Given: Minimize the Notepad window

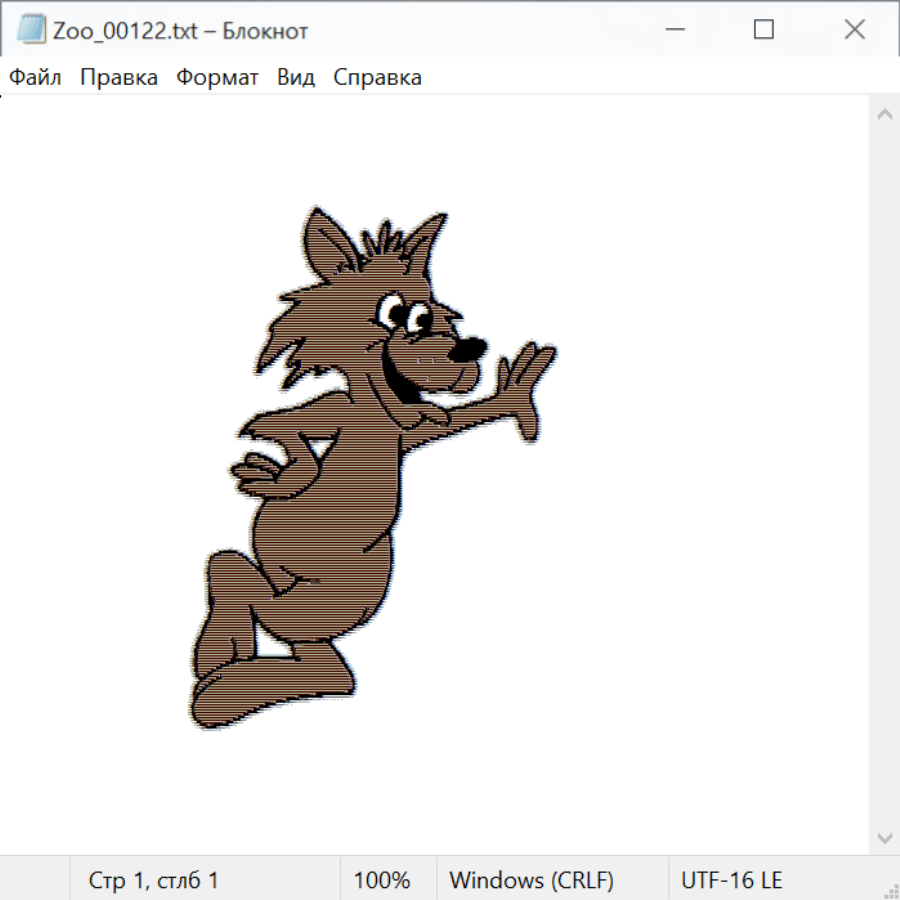Looking at the screenshot, I should (674, 30).
